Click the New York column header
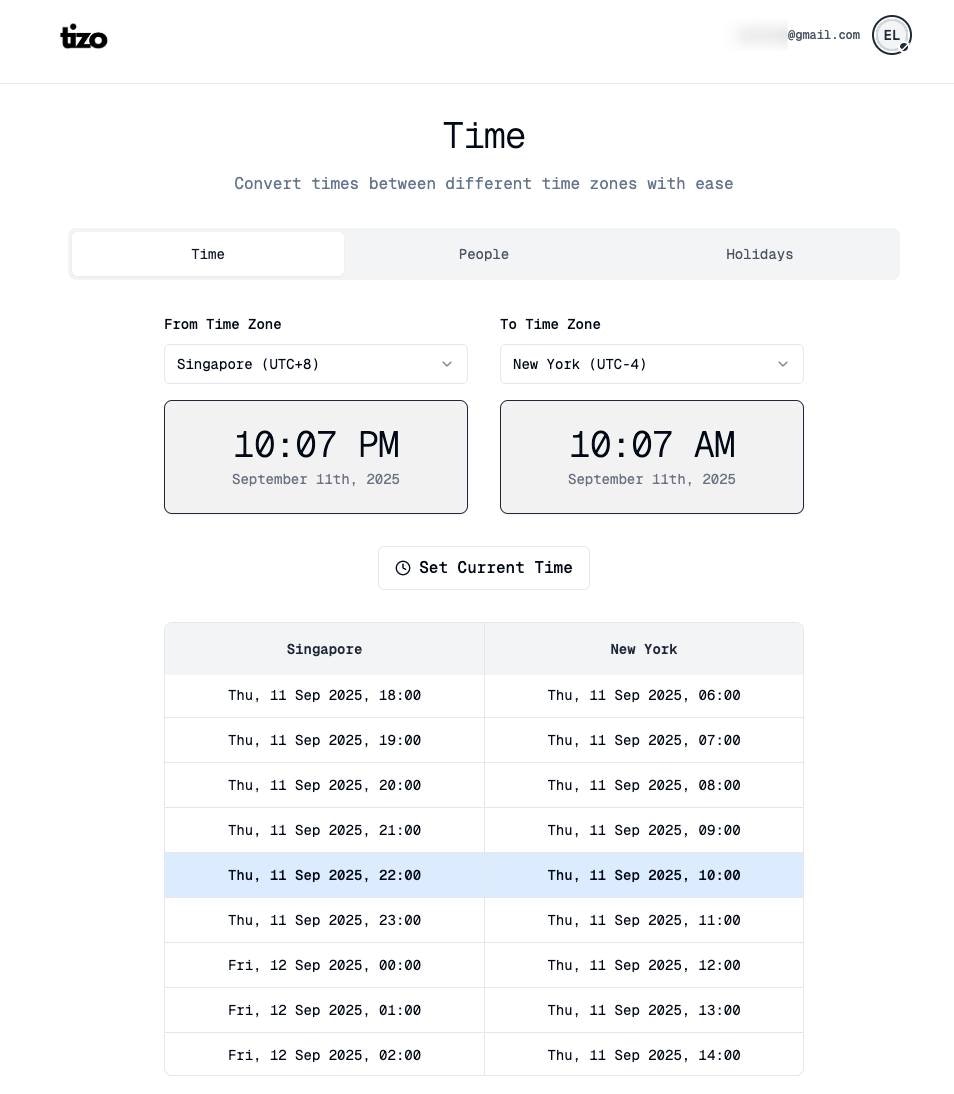954x1094 pixels. (643, 649)
